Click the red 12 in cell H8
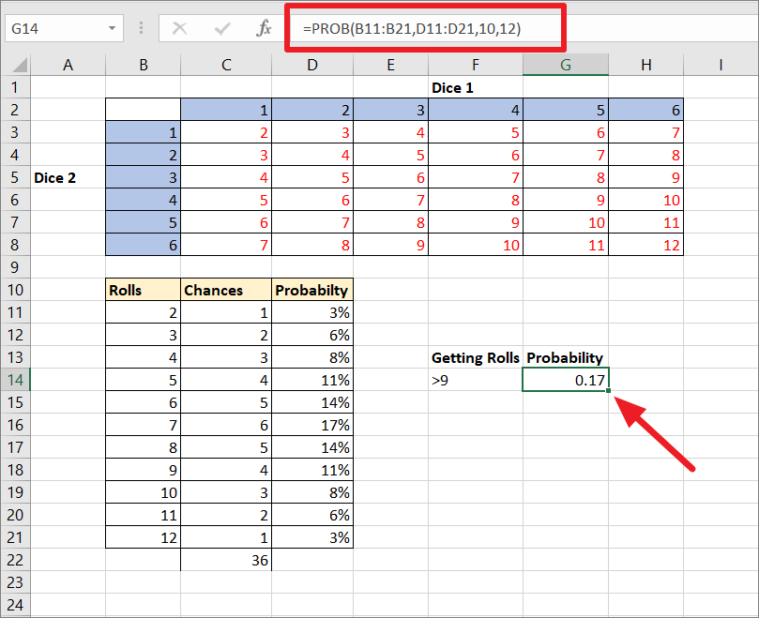 pos(646,245)
